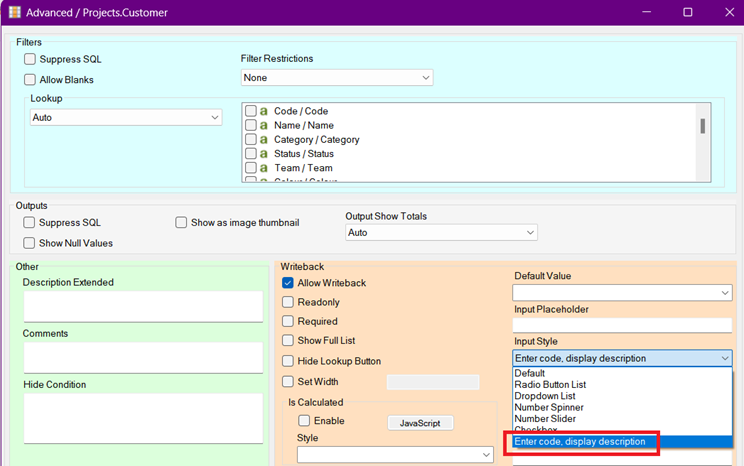Click the 'a' icon beside Code / Code
Viewport: 744px width, 466px height.
point(263,111)
